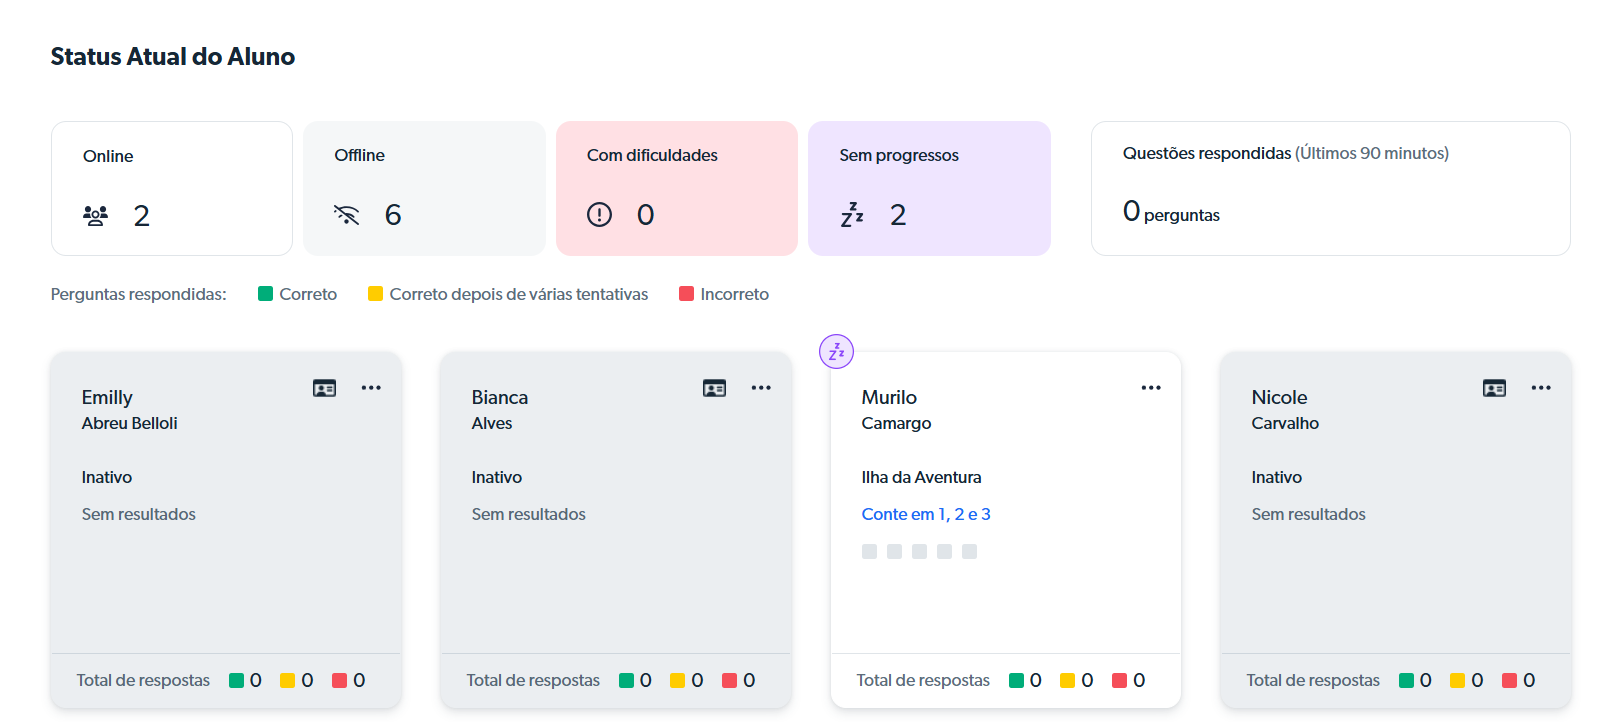Click the green Correto legend swatch

pyautogui.click(x=266, y=294)
